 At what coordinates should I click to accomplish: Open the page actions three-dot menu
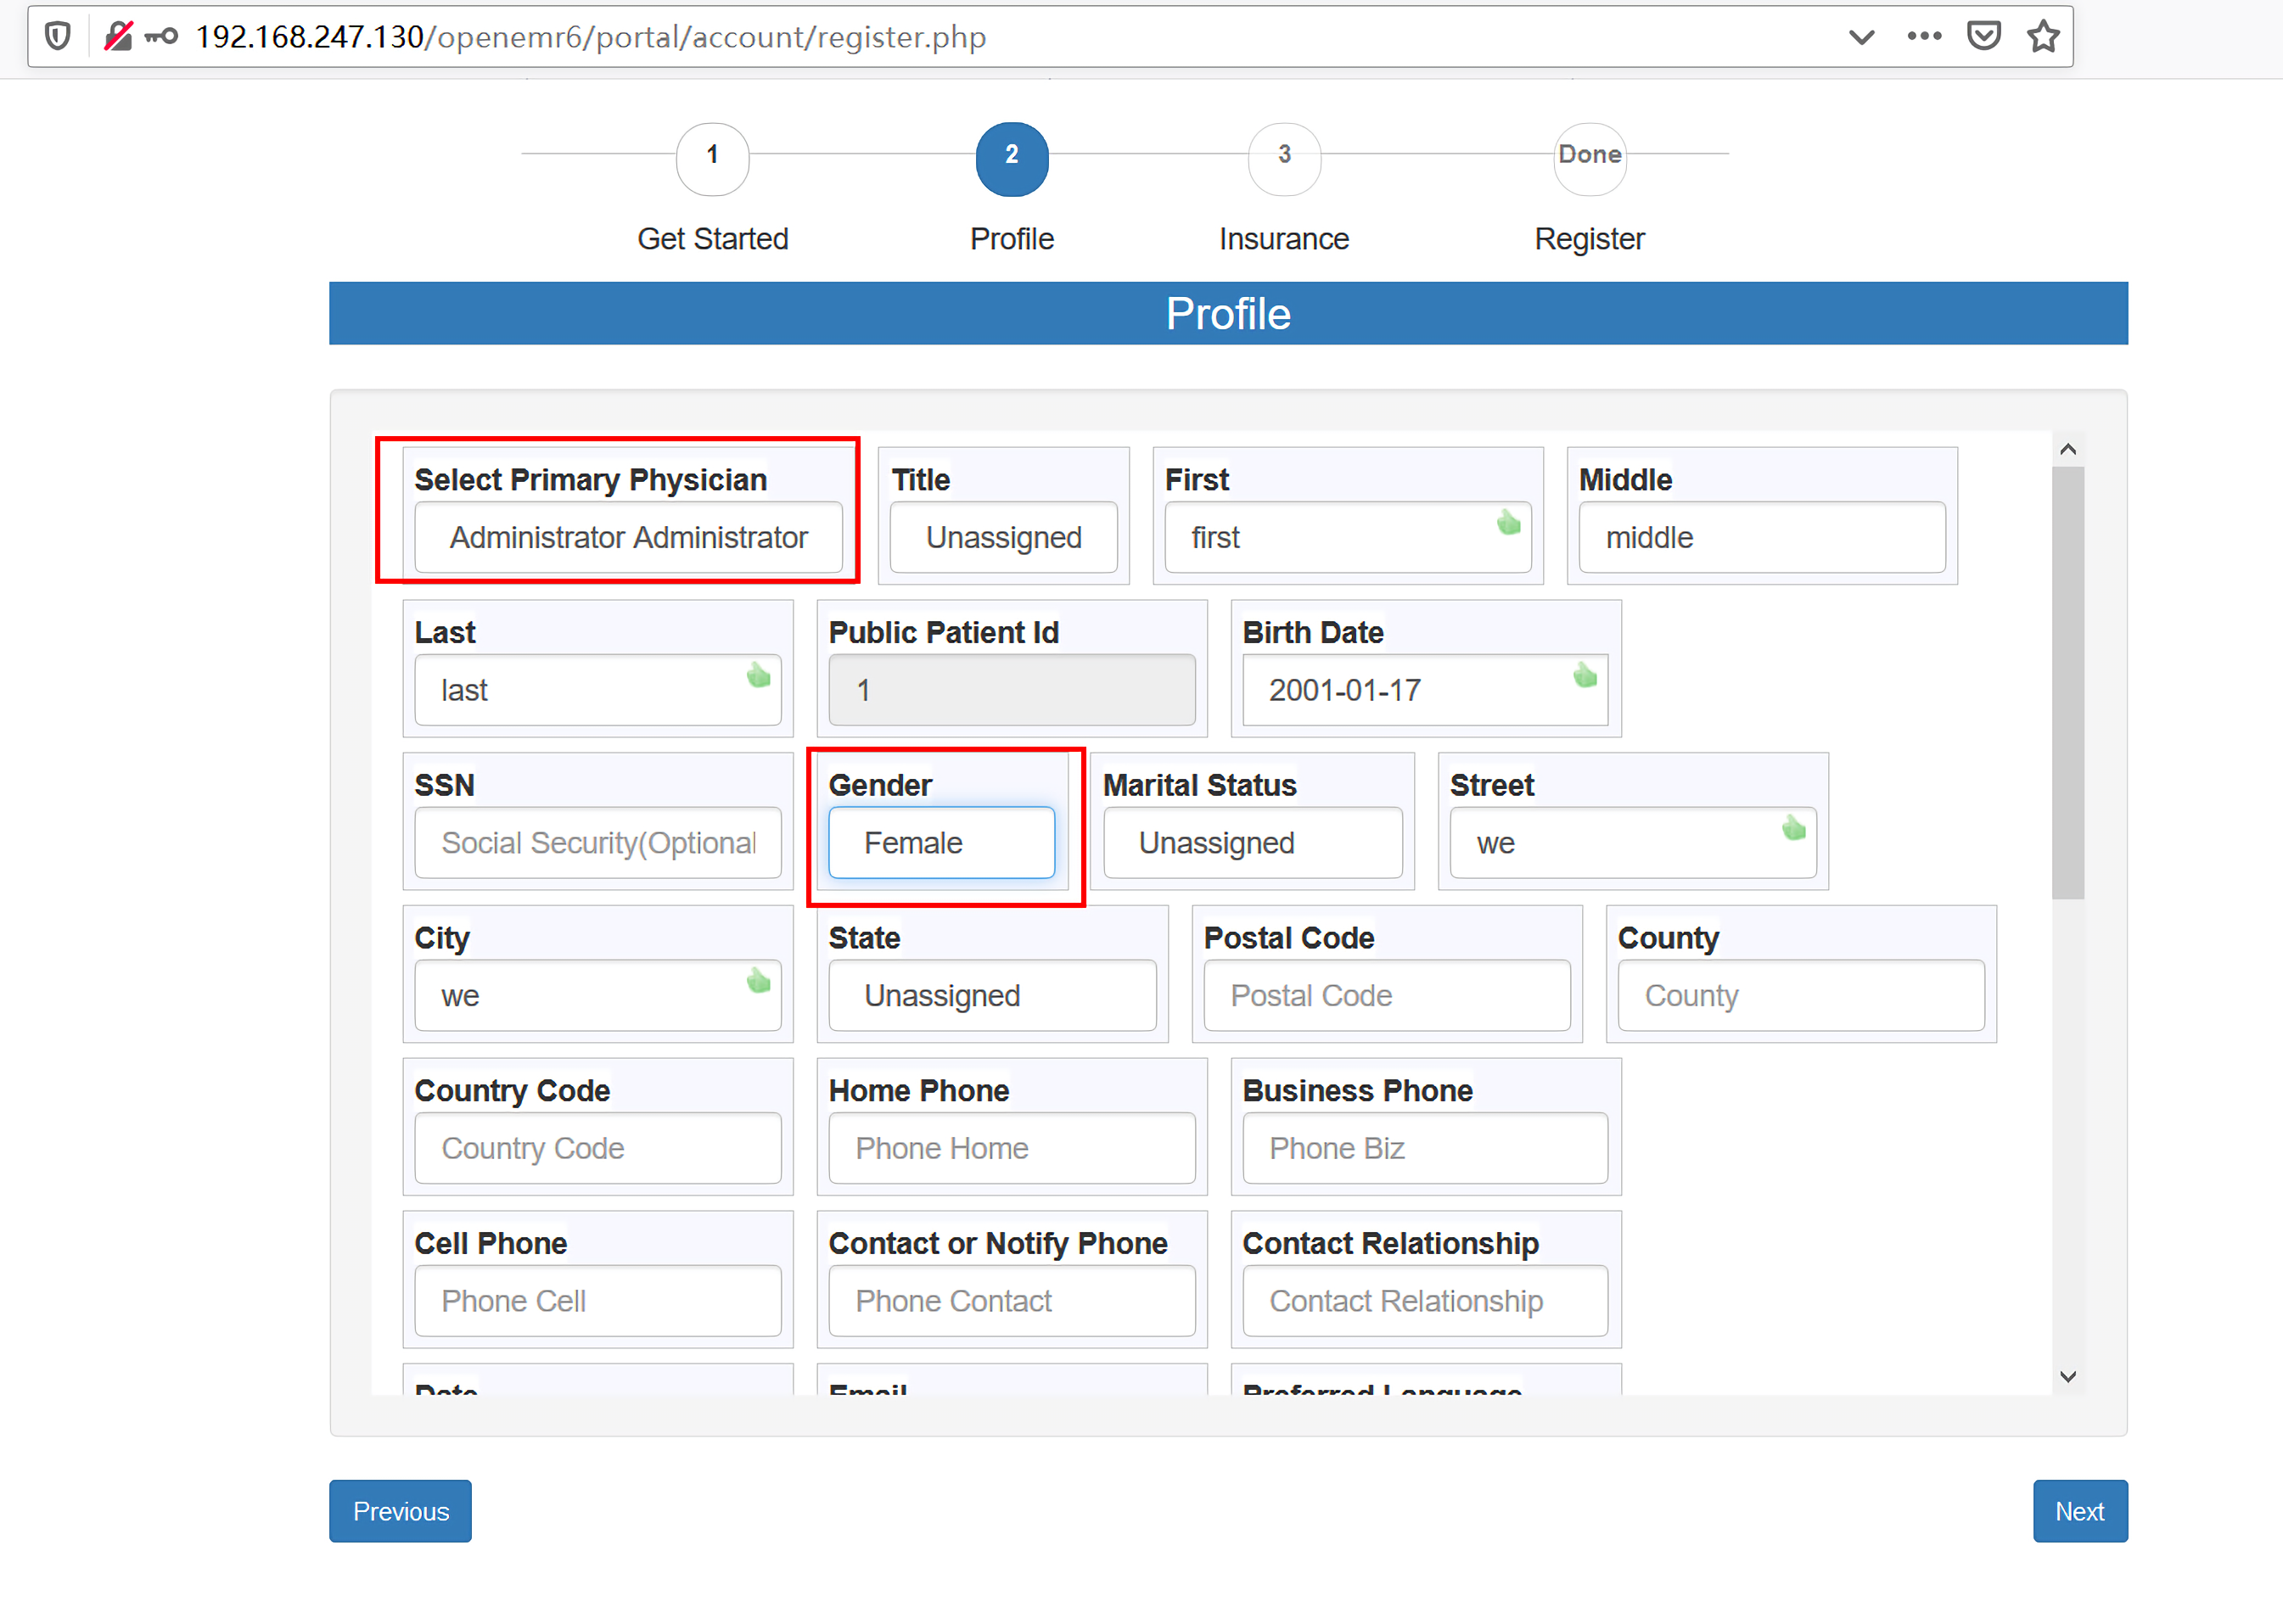1923,37
